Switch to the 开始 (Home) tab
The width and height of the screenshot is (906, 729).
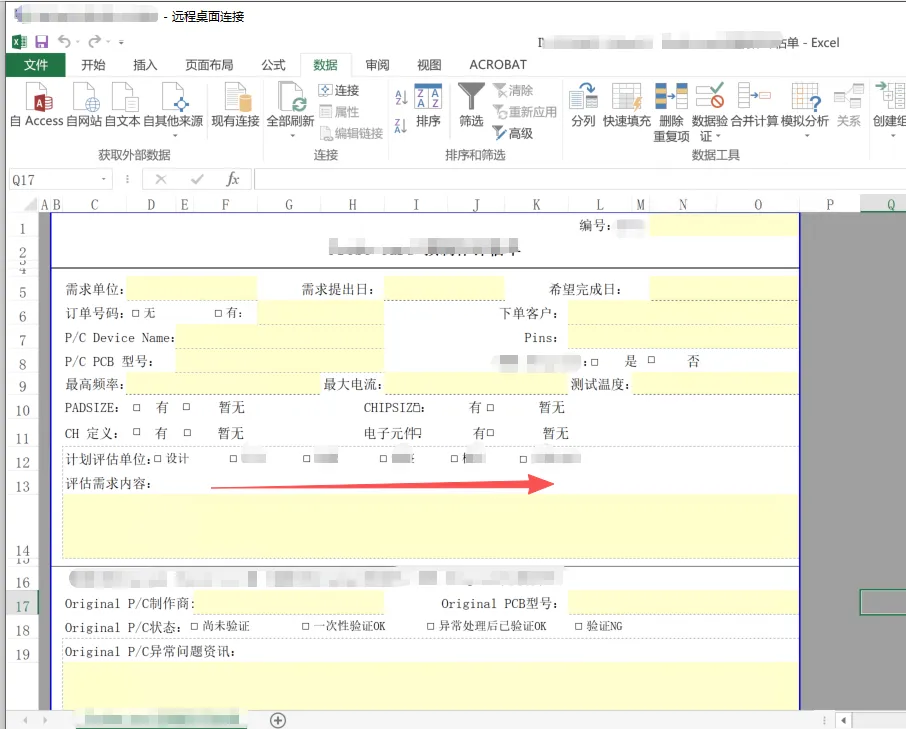tap(93, 65)
